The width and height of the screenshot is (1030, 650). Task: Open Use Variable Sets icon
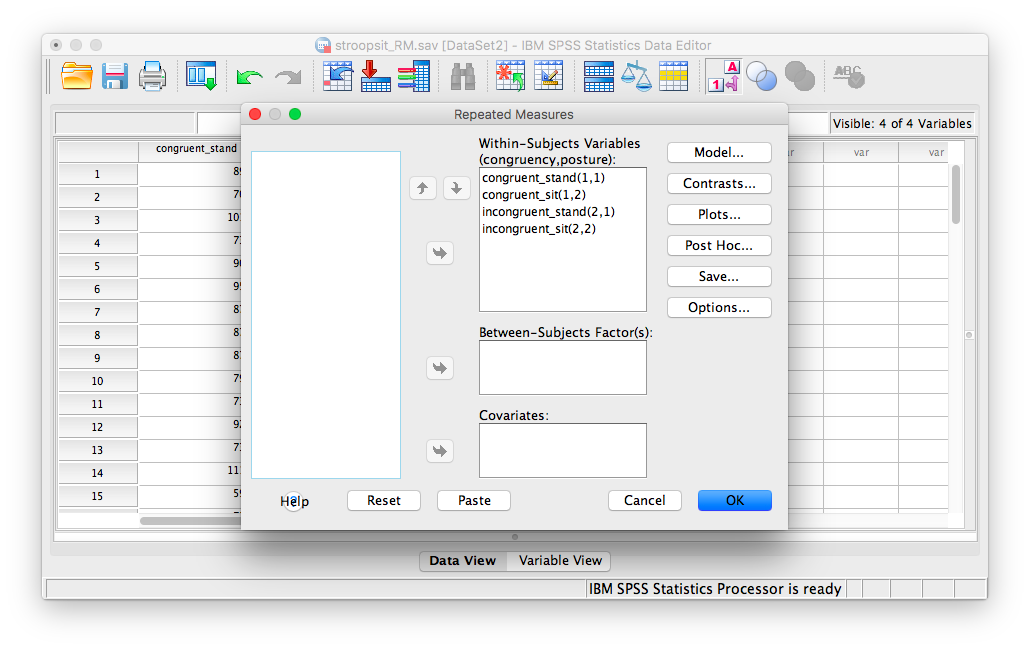point(762,76)
